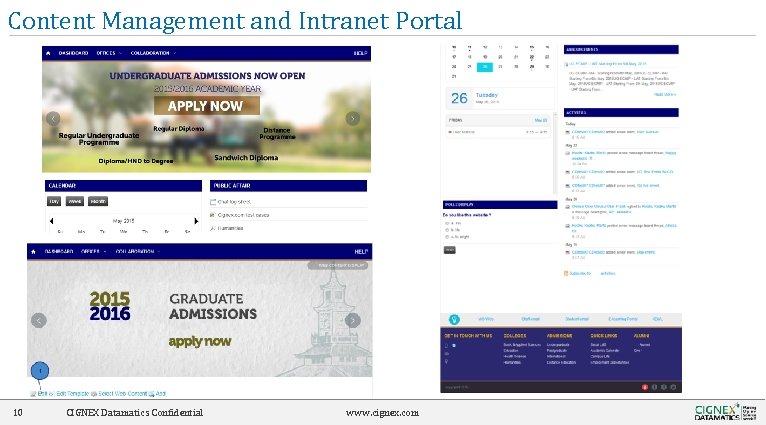Switch calendar to Week view
766x425 pixels.
pos(75,201)
